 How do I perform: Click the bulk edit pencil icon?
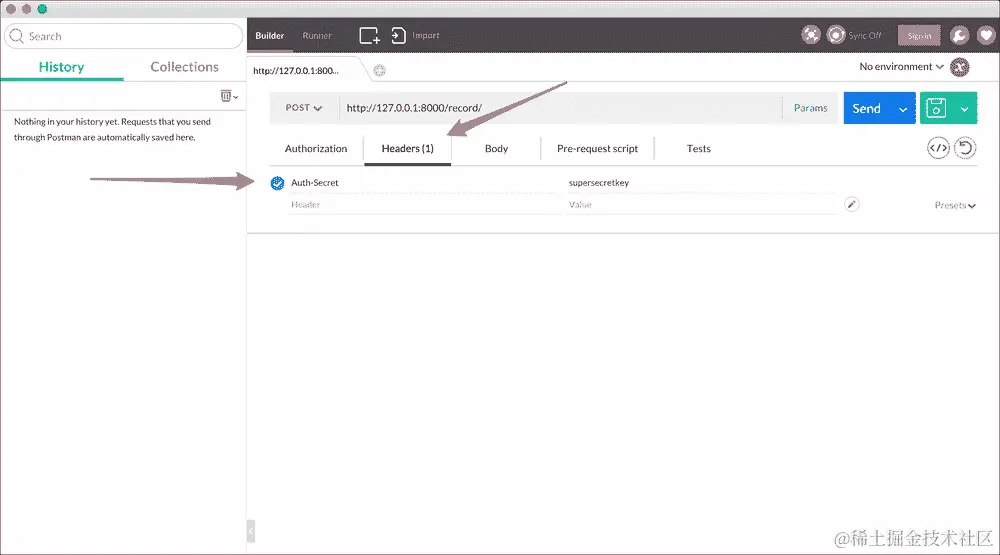click(x=851, y=204)
